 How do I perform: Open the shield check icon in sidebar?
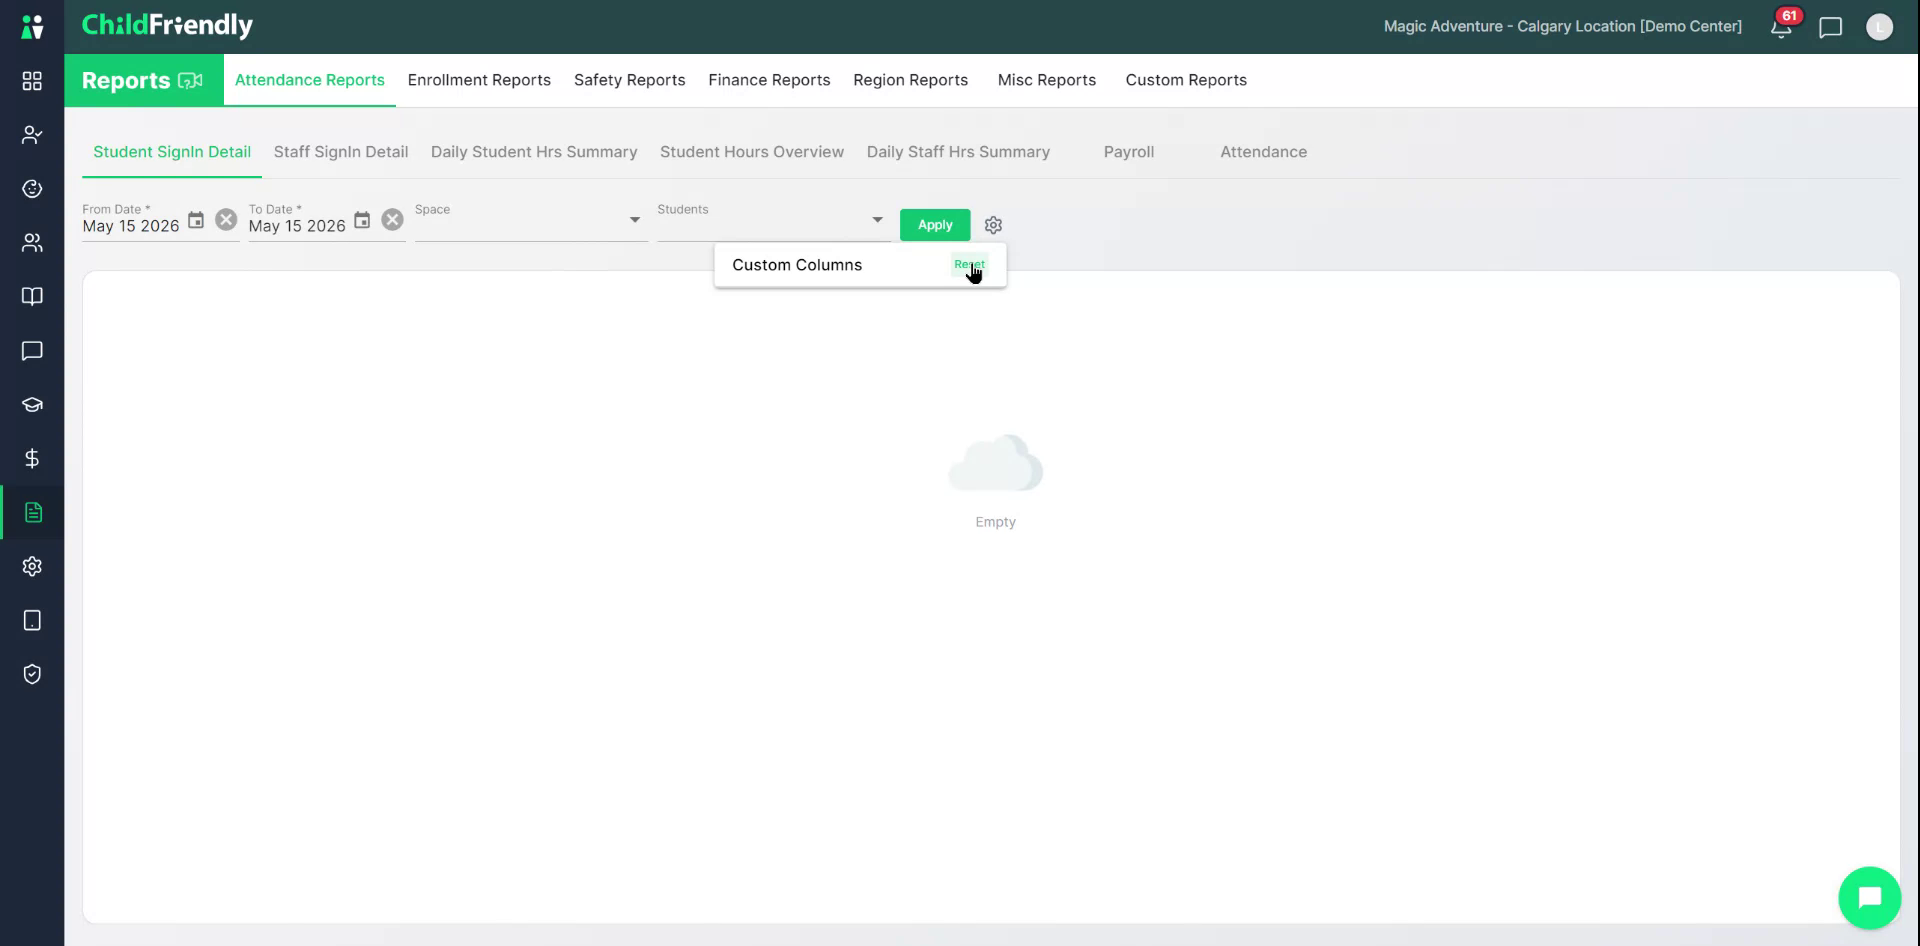pos(32,674)
